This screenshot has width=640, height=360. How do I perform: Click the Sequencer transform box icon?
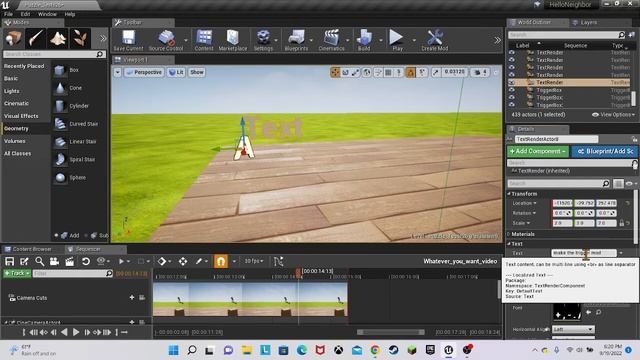[x=183, y=261]
